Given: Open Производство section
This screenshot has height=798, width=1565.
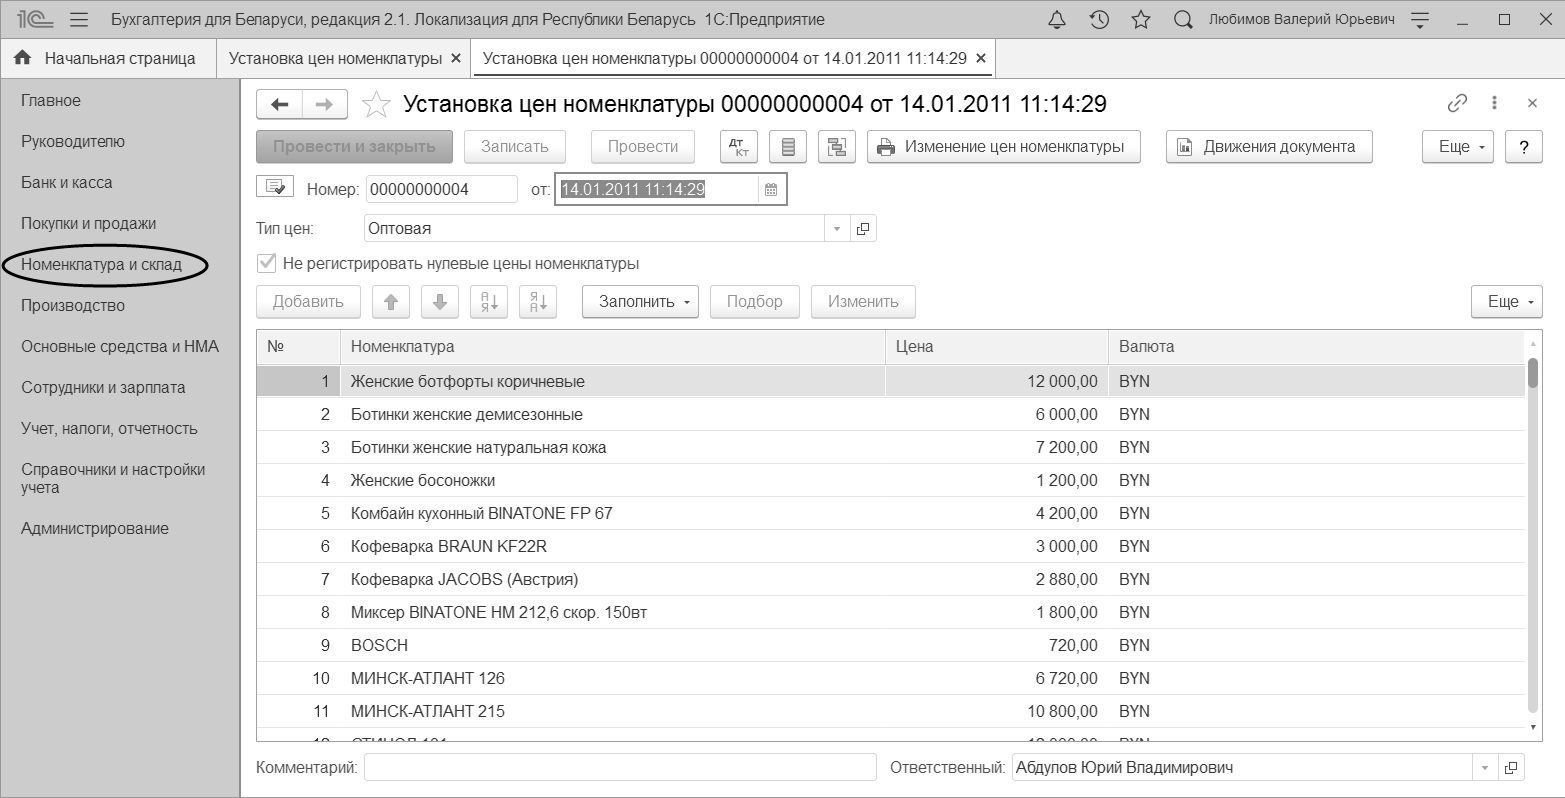Looking at the screenshot, I should 73,306.
